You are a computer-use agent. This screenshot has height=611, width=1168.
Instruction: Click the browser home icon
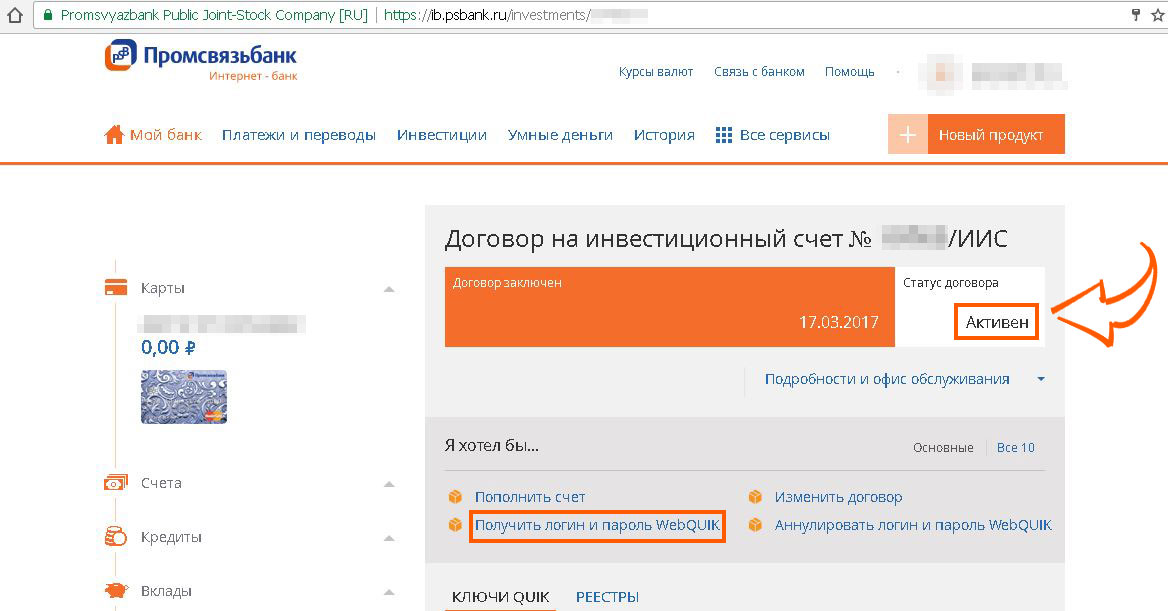[x=14, y=16]
